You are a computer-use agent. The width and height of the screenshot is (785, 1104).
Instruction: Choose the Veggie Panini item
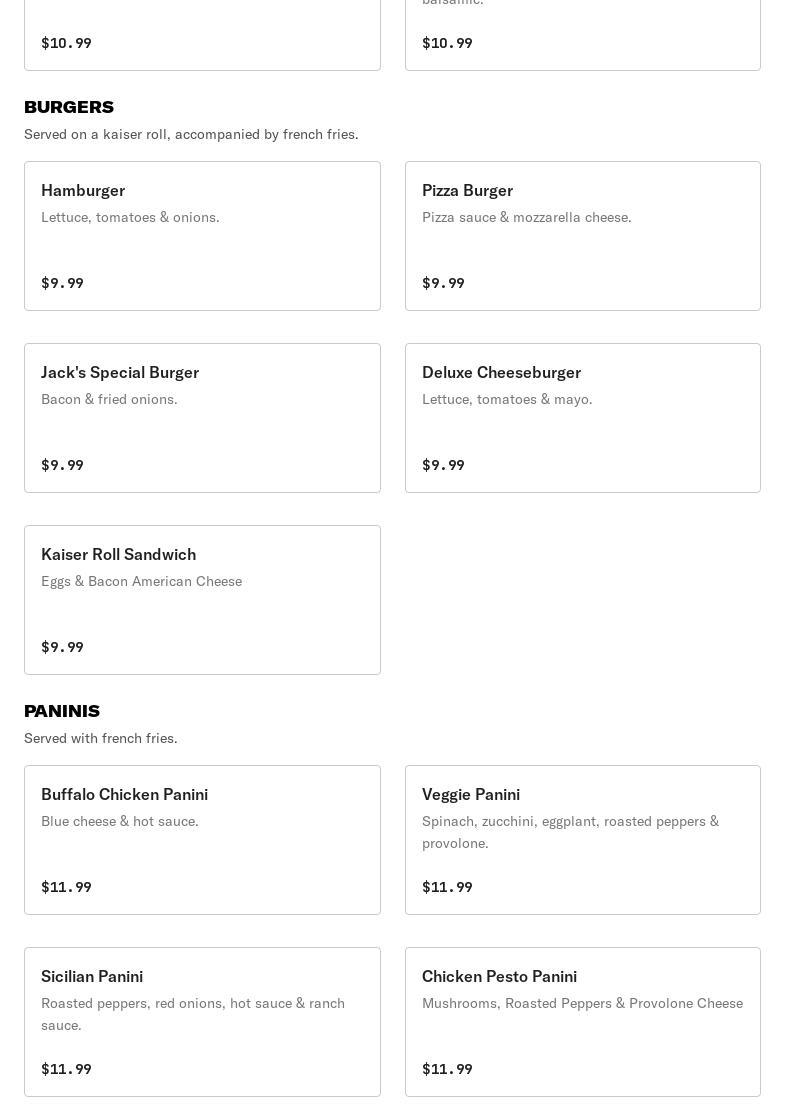click(x=583, y=840)
